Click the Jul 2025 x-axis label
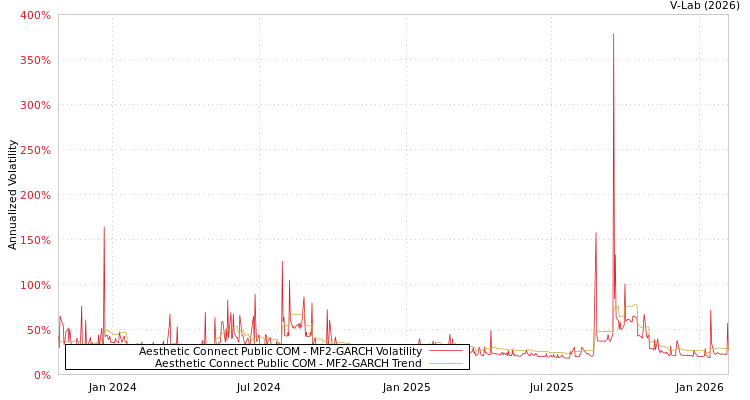This screenshot has height=400, width=750. (x=551, y=388)
